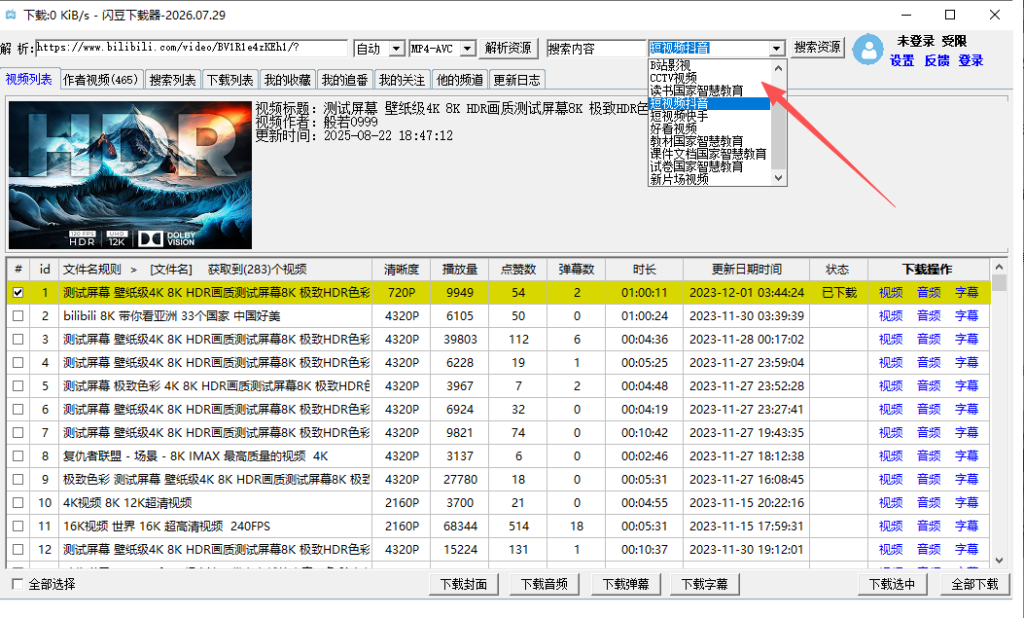Choose 新片场视频 from dropdown list
Image resolution: width=1024 pixels, height=618 pixels.
(x=679, y=179)
